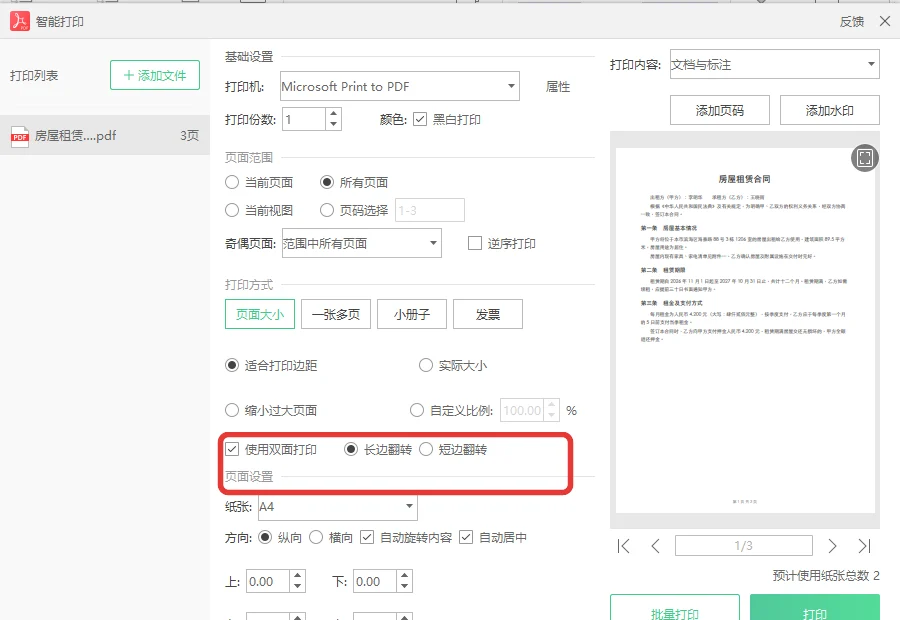Go to next preview page
The image size is (900, 620).
(832, 546)
